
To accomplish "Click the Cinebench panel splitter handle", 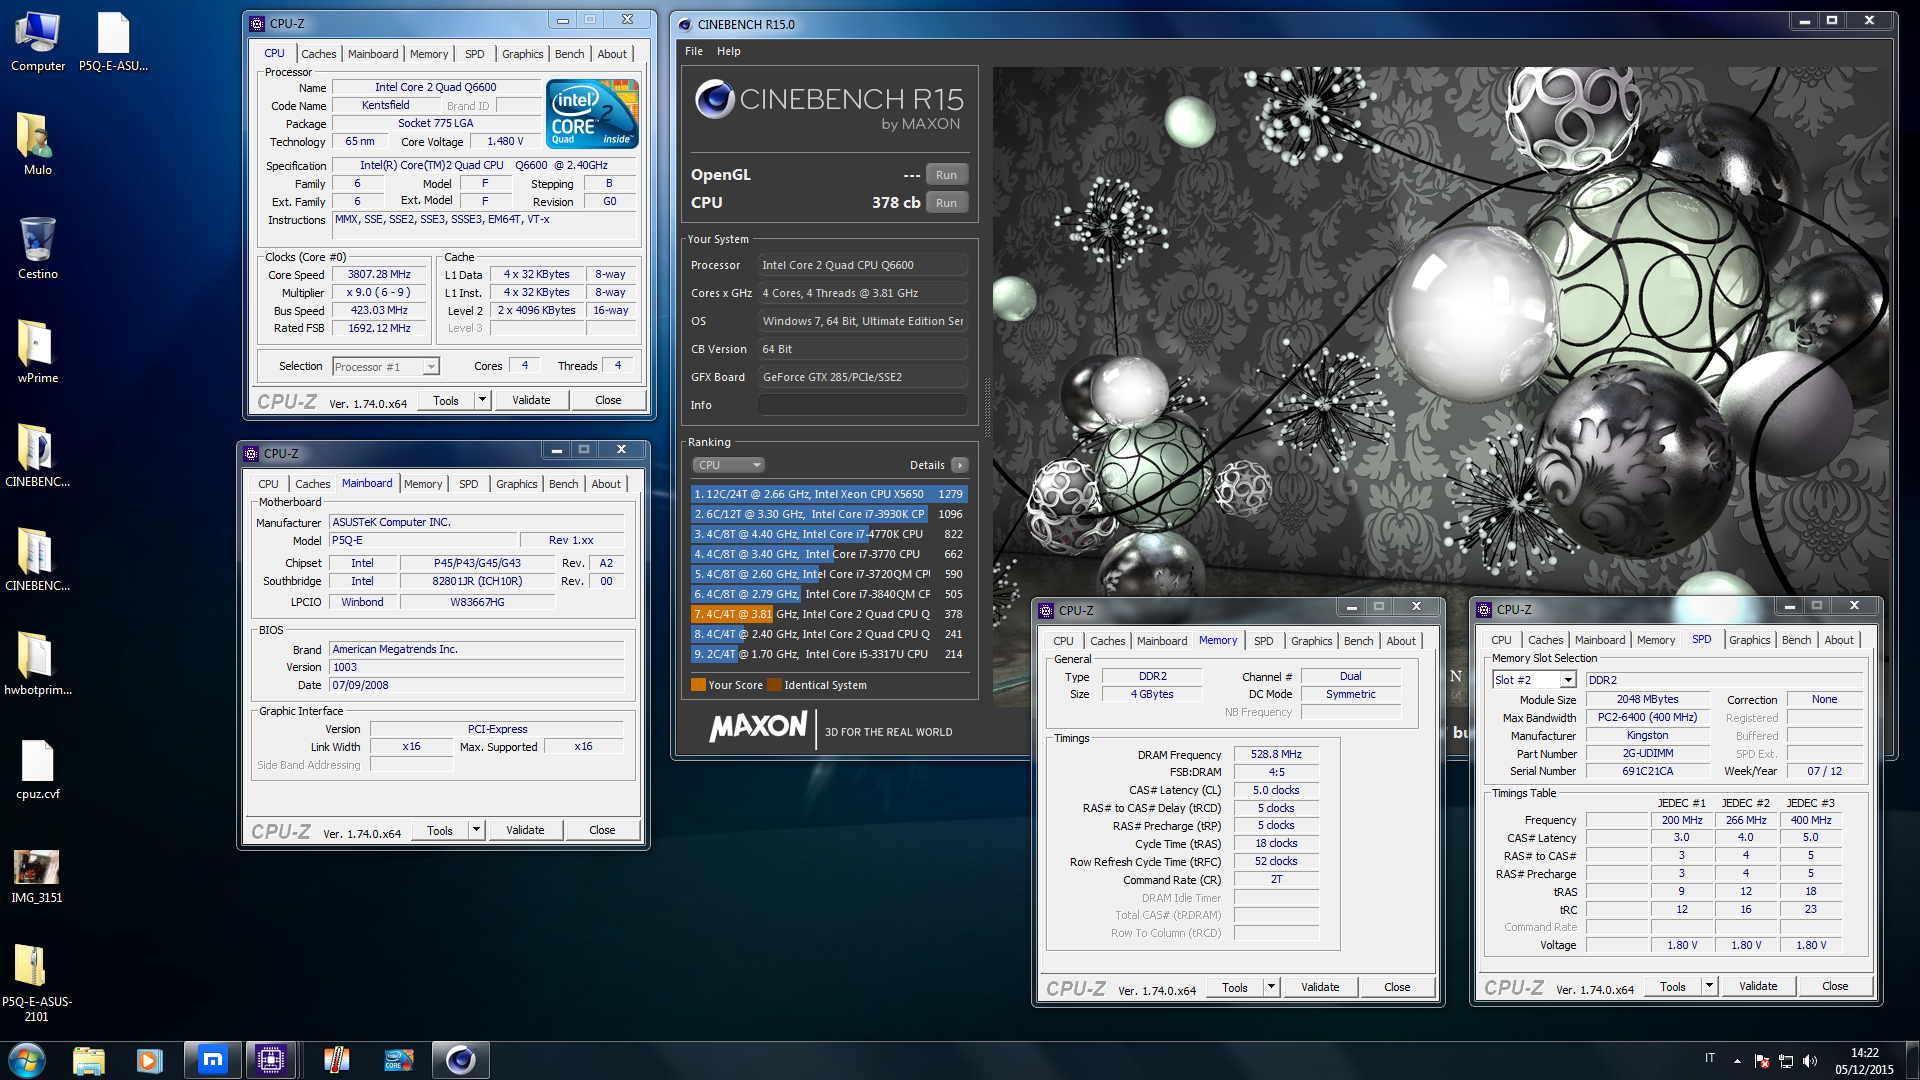I will (987, 408).
